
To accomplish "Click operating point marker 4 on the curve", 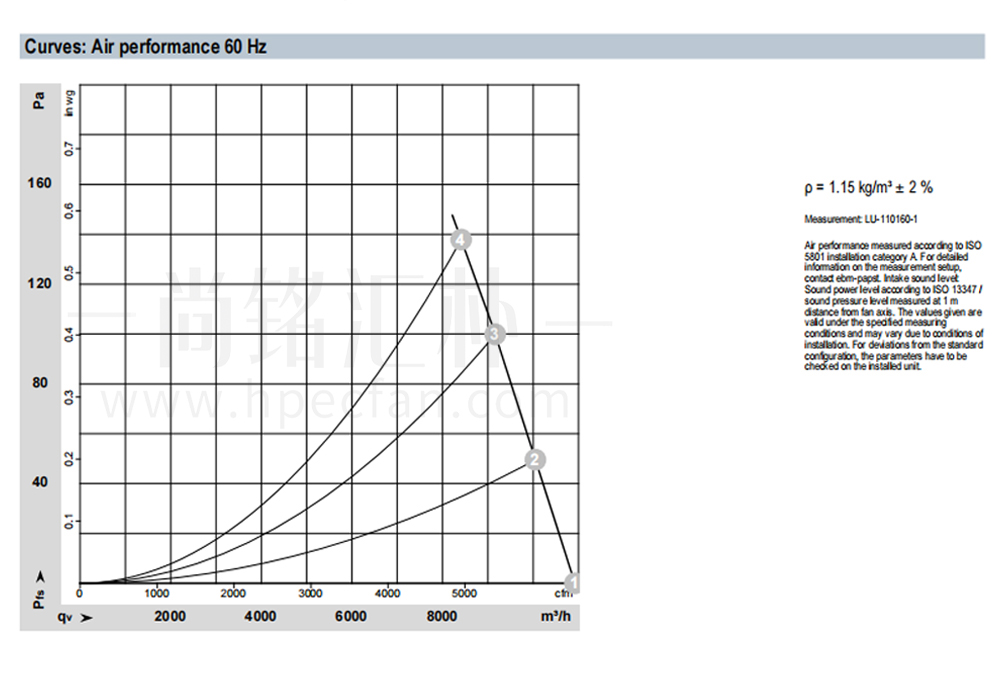I will [460, 240].
